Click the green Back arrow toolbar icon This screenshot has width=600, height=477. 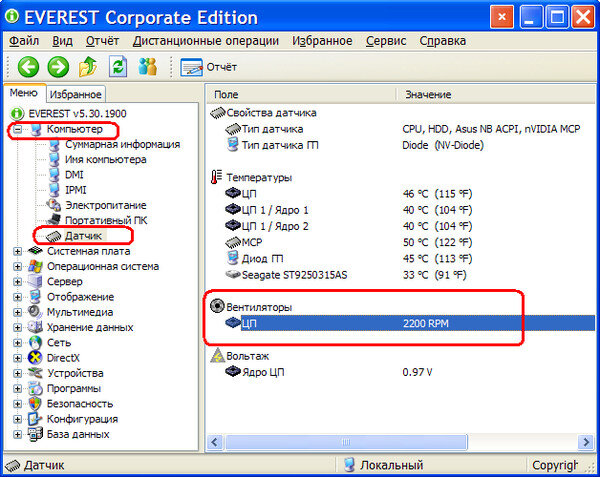[28, 67]
